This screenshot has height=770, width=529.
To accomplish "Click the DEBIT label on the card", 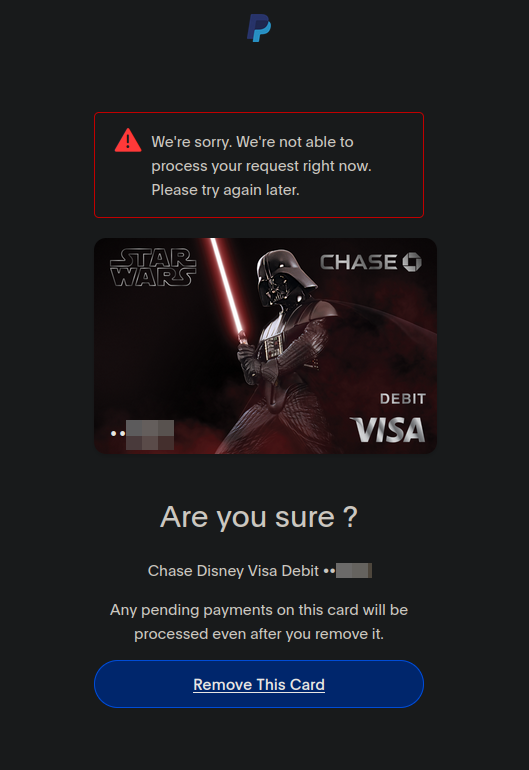I will (x=403, y=399).
